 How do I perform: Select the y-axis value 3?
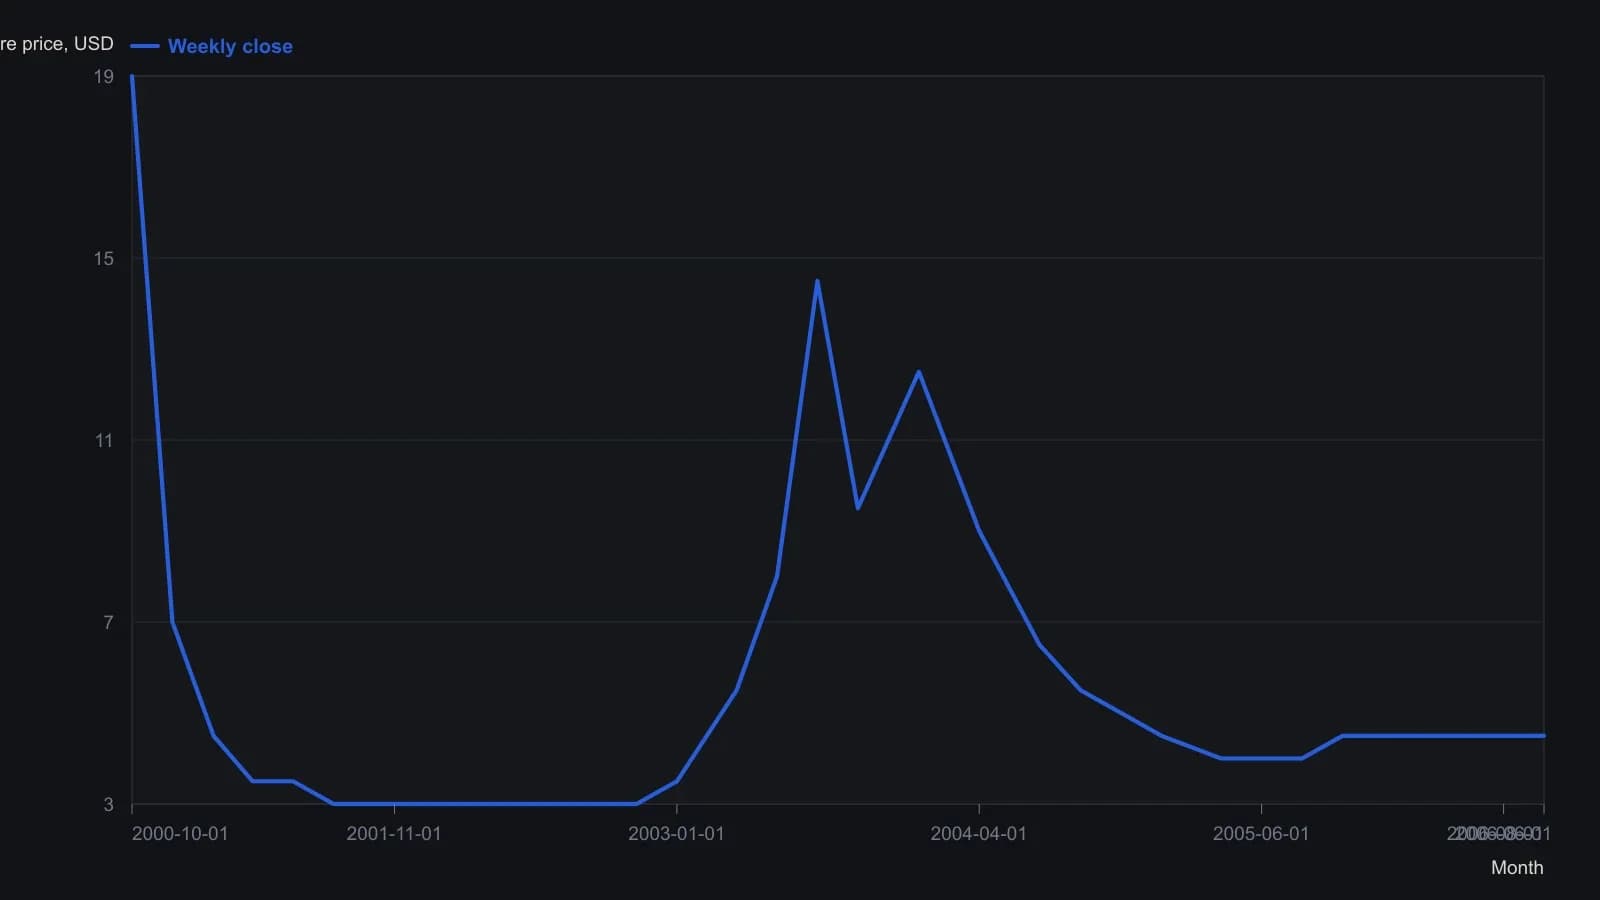pos(108,805)
